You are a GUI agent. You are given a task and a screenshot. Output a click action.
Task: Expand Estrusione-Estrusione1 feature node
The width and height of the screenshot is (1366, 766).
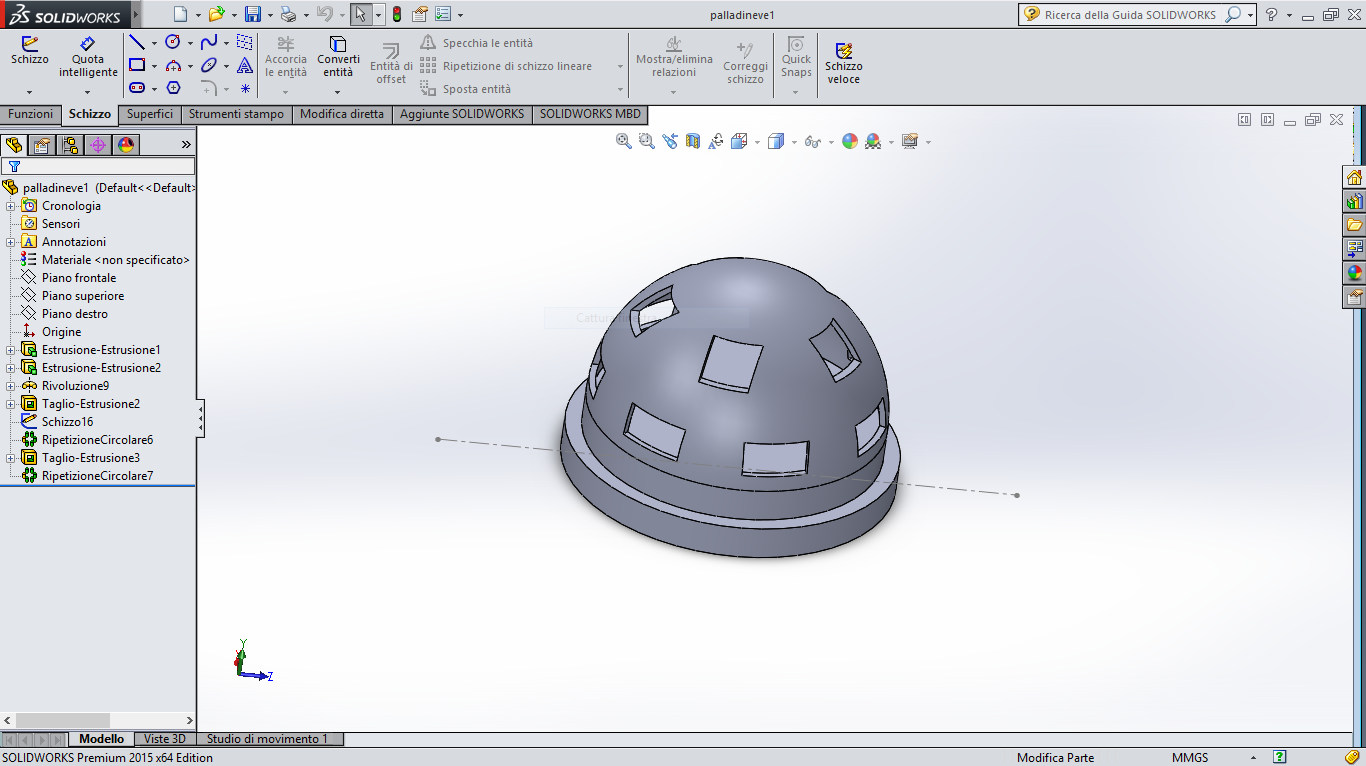[x=10, y=350]
